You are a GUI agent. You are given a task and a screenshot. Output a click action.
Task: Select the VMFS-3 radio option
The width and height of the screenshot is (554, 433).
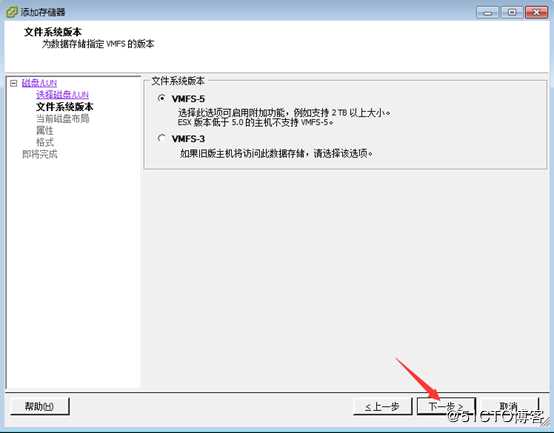[x=161, y=138]
